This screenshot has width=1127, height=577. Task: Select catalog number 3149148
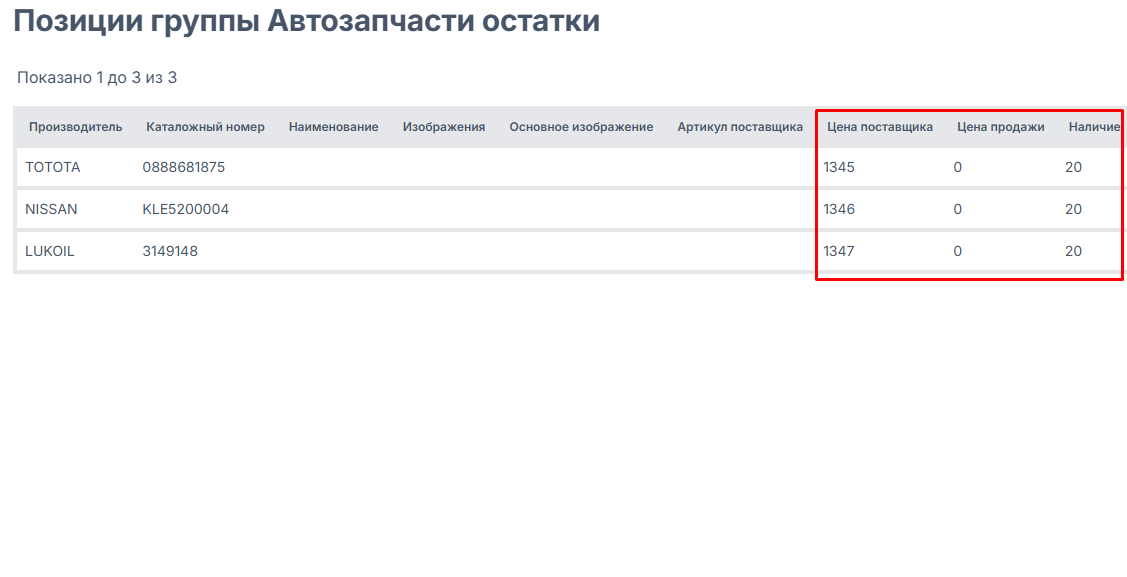(x=170, y=251)
